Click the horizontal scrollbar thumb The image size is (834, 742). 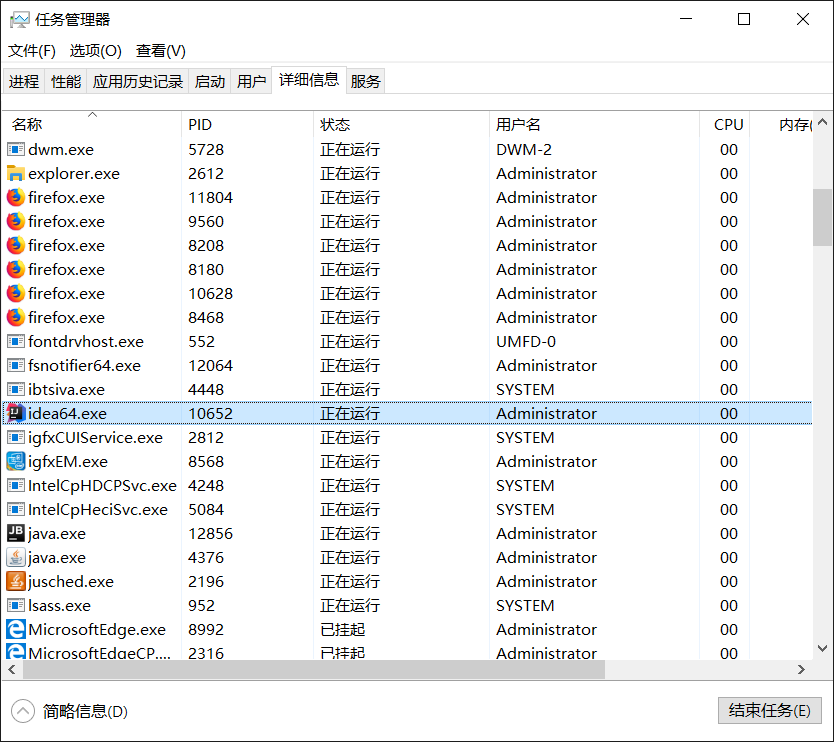[313, 669]
